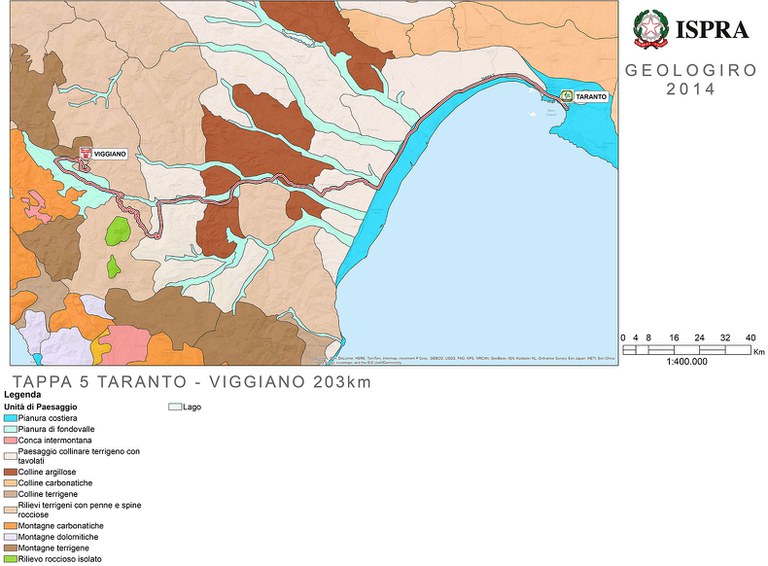
Task: Select the Conca intermontana legend swatch
Action: [x=10, y=439]
